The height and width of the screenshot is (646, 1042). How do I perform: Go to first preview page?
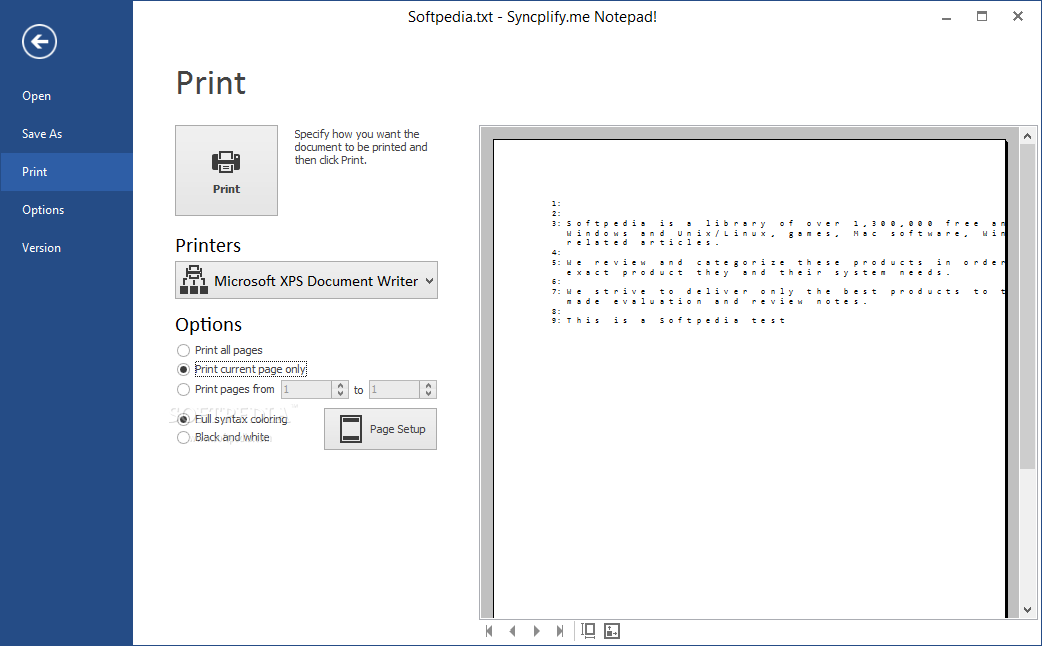tap(489, 631)
